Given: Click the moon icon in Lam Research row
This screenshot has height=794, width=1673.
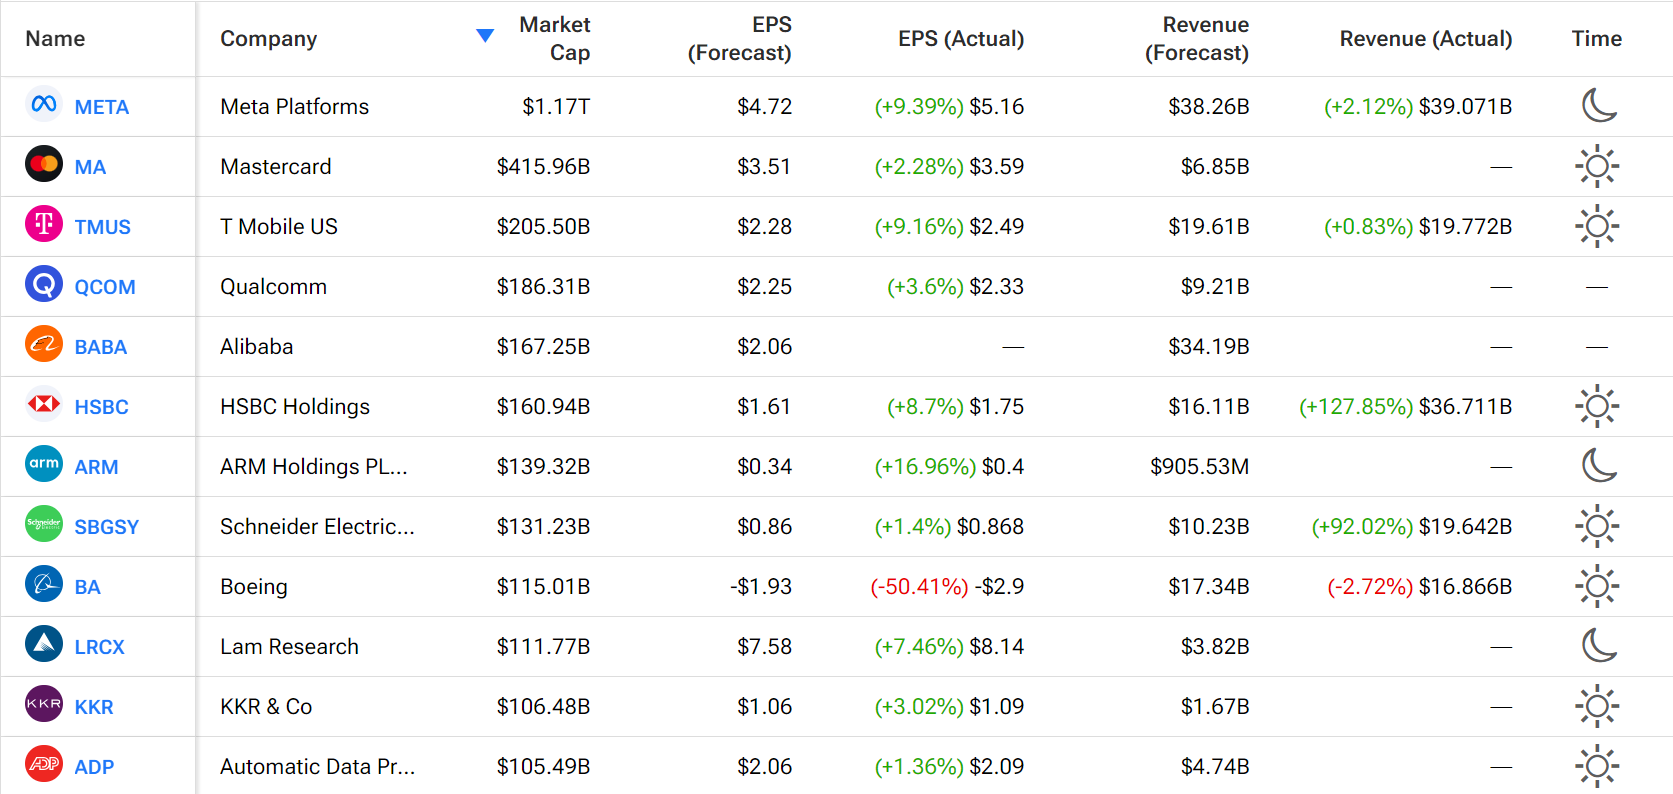Looking at the screenshot, I should 1598,645.
